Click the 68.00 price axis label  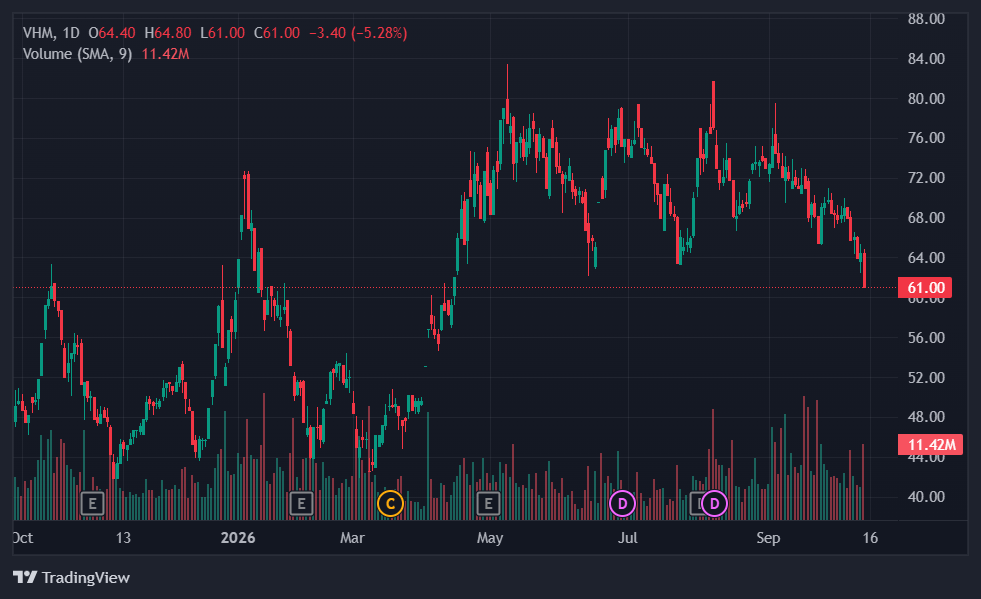pyautogui.click(x=926, y=218)
